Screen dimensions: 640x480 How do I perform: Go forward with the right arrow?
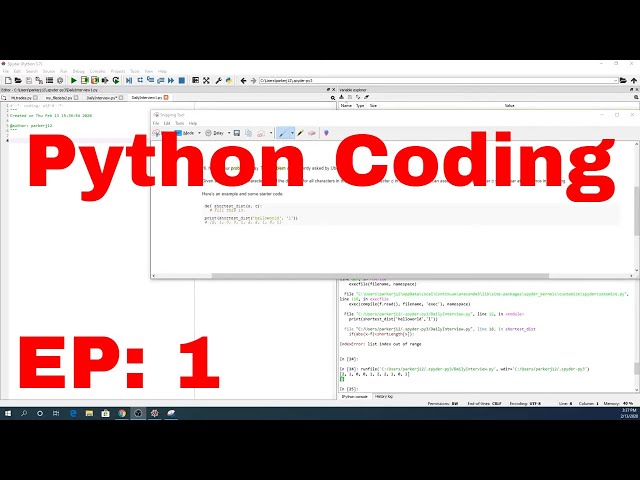click(x=253, y=80)
